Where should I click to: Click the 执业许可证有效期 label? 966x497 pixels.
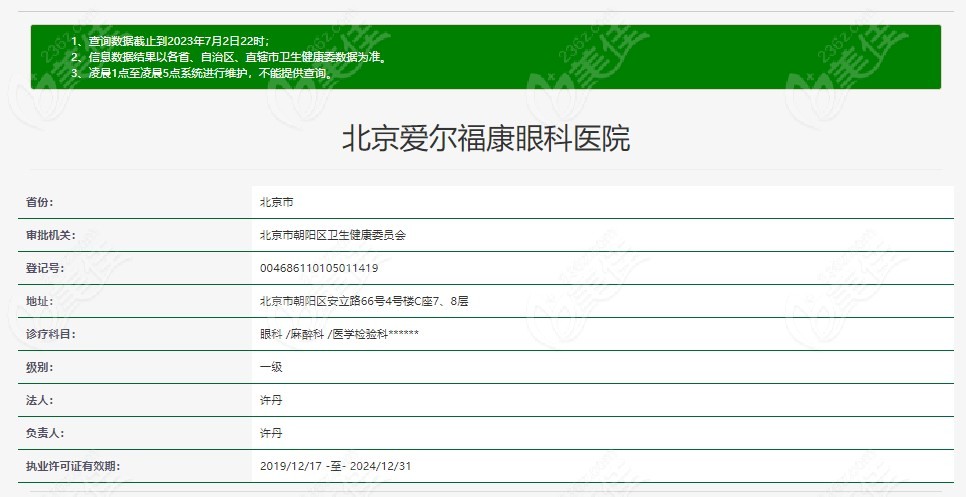[x=73, y=466]
